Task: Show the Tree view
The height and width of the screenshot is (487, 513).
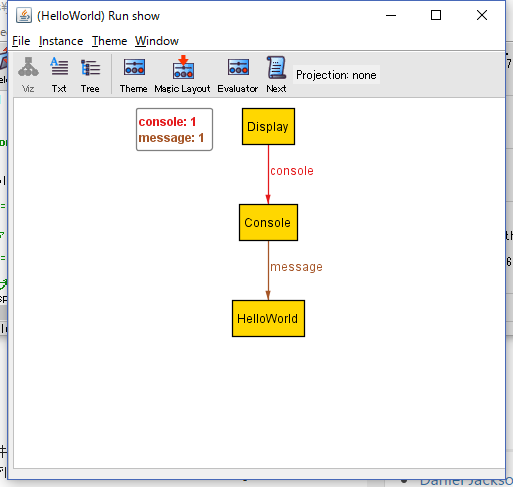Action: [90, 75]
